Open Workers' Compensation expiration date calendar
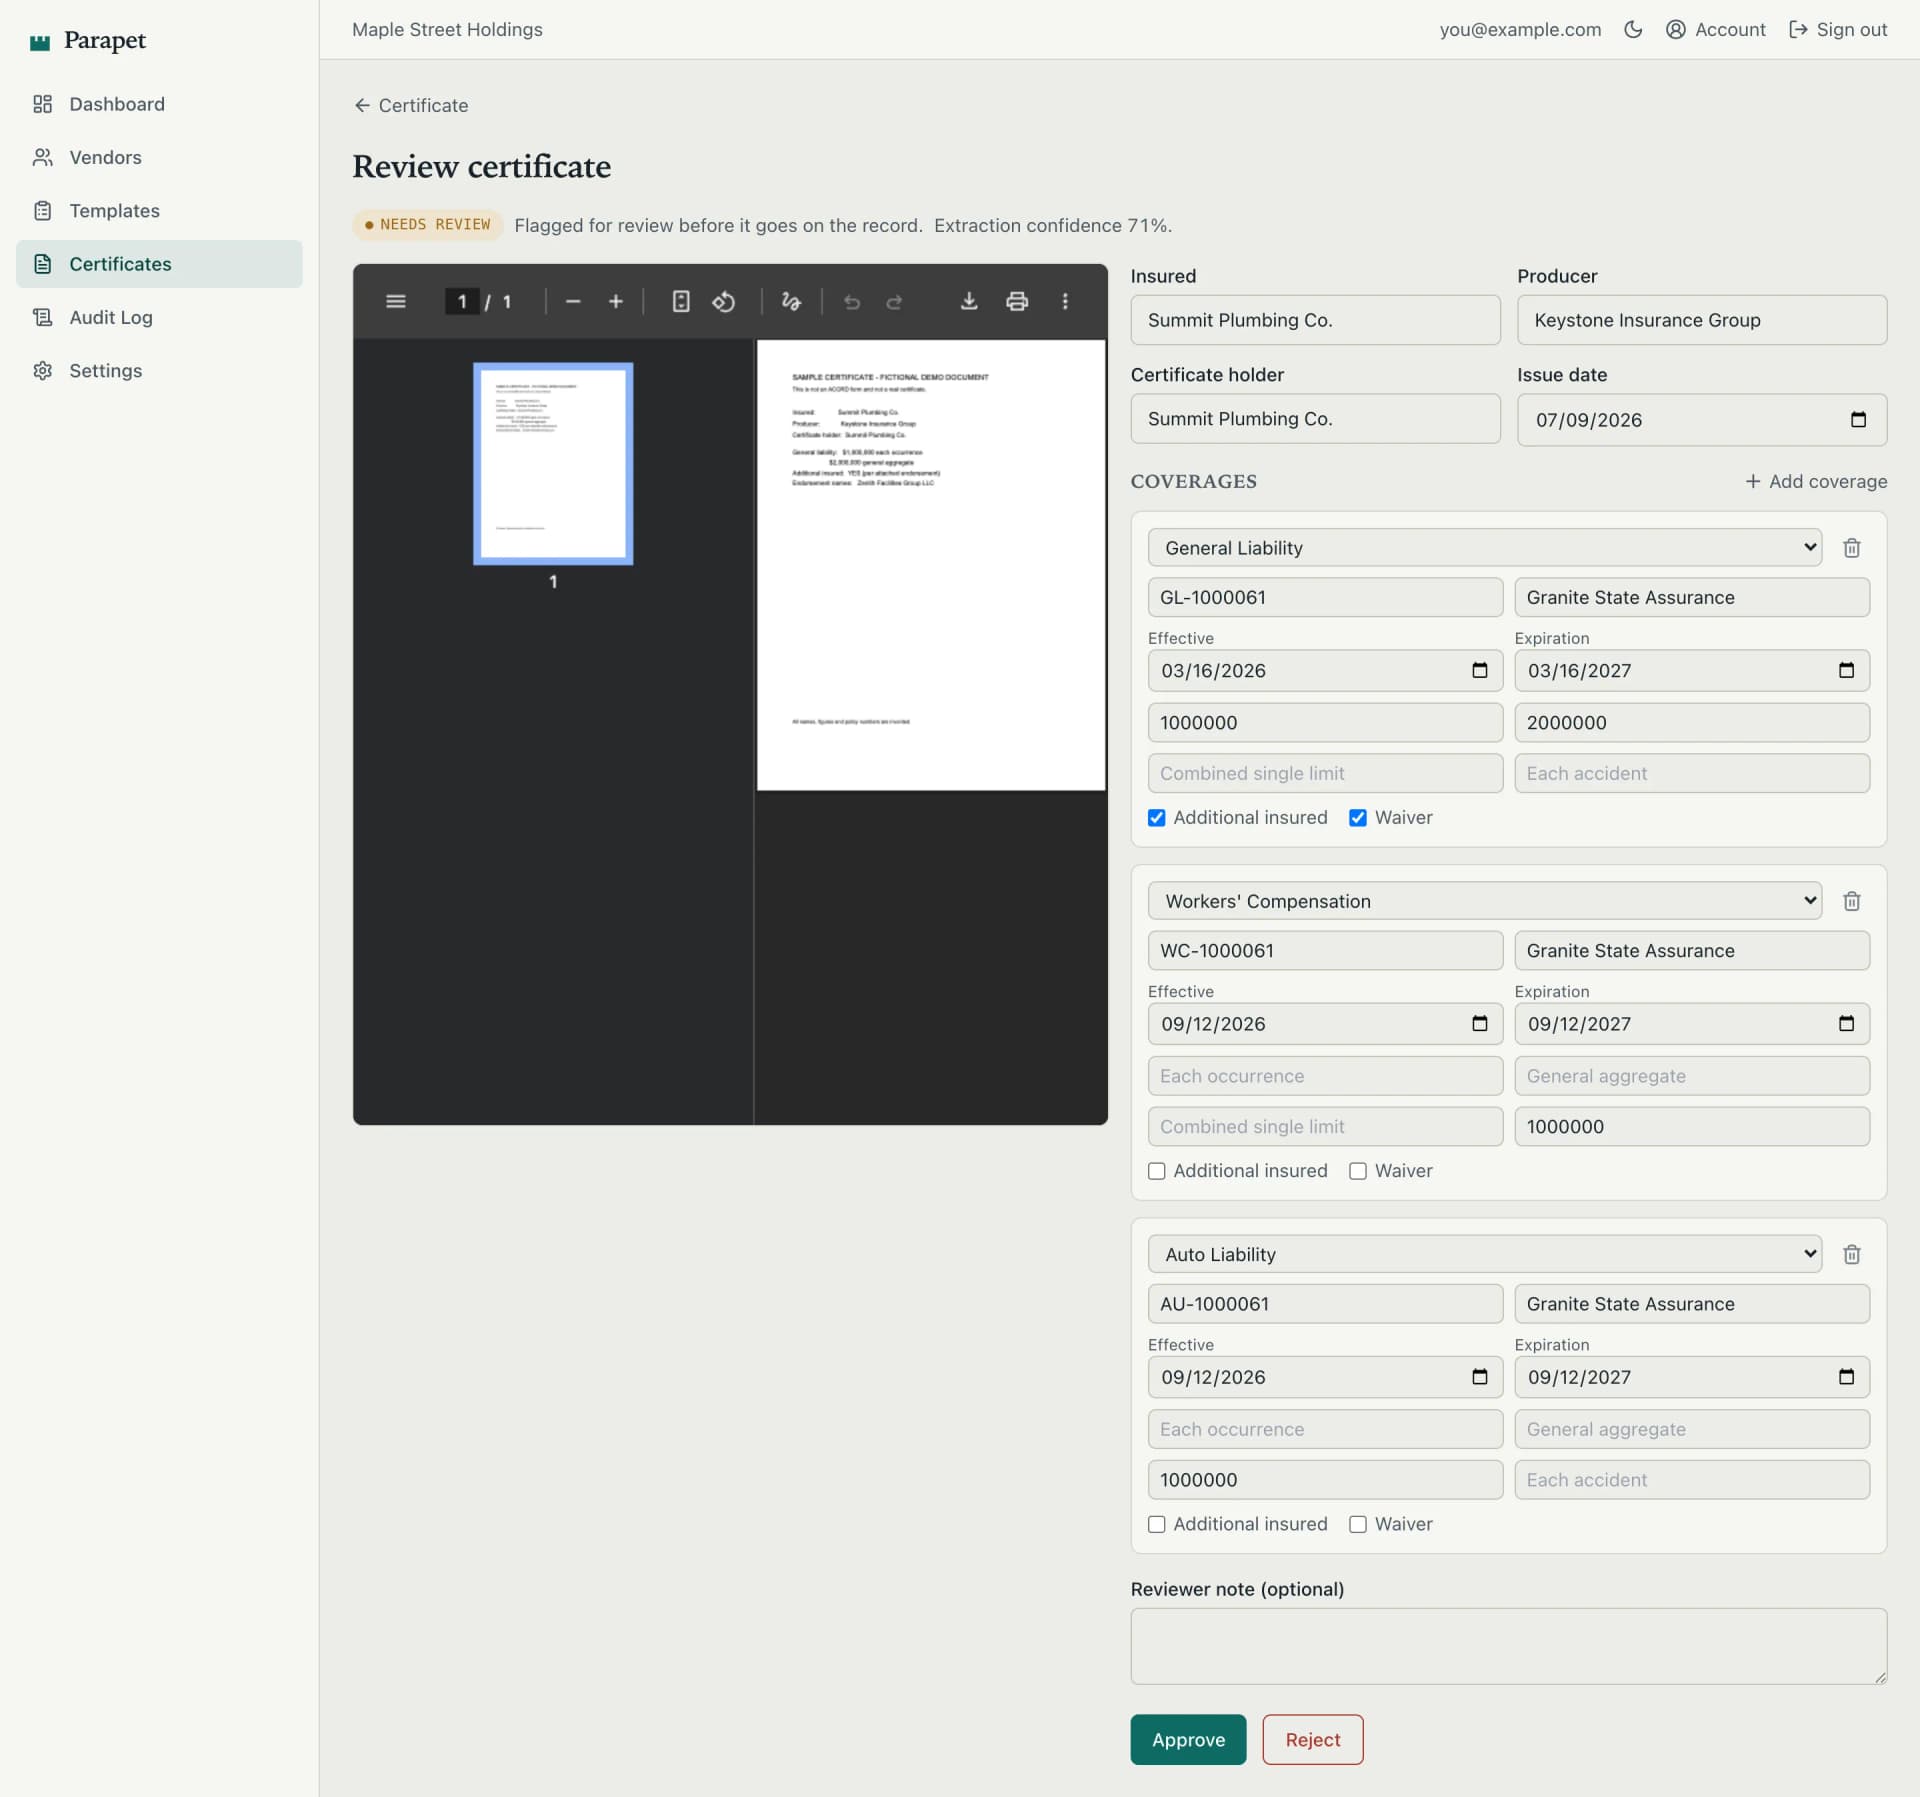The height and width of the screenshot is (1797, 1920). 1846,1024
